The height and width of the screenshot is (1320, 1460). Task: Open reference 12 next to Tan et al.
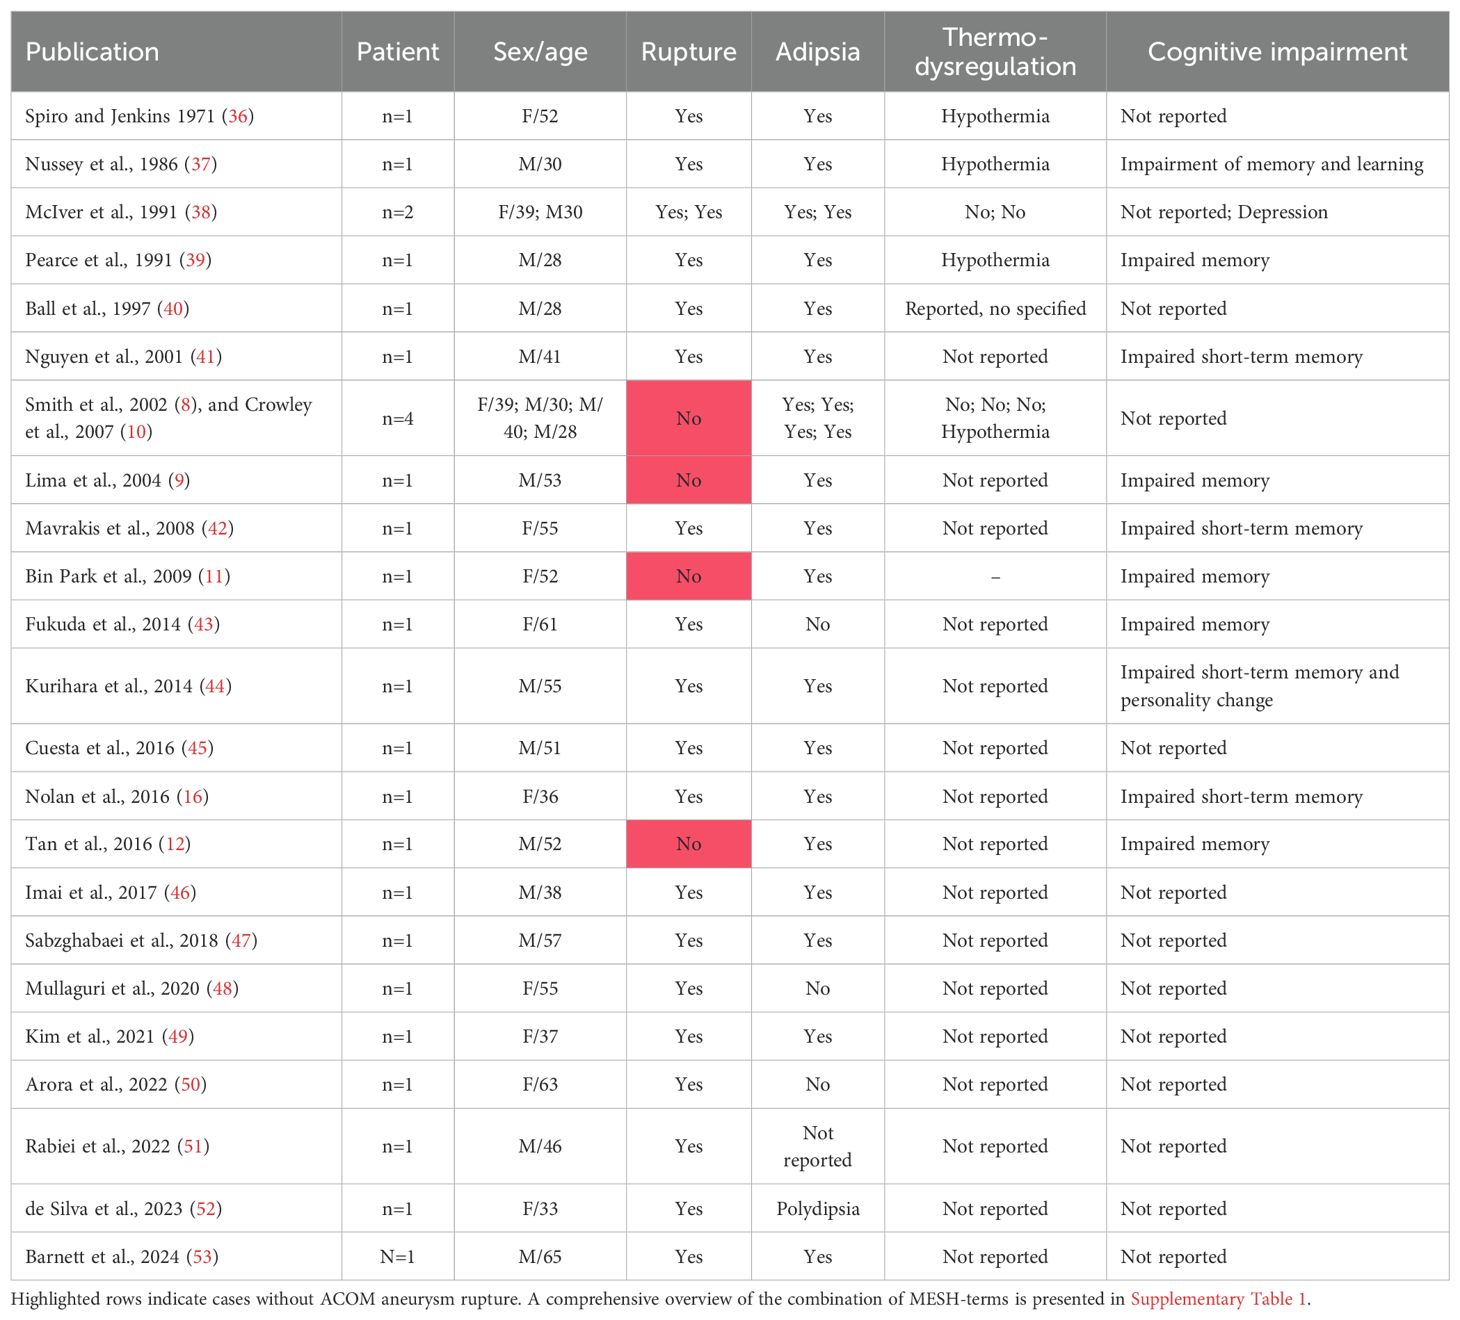coord(175,844)
